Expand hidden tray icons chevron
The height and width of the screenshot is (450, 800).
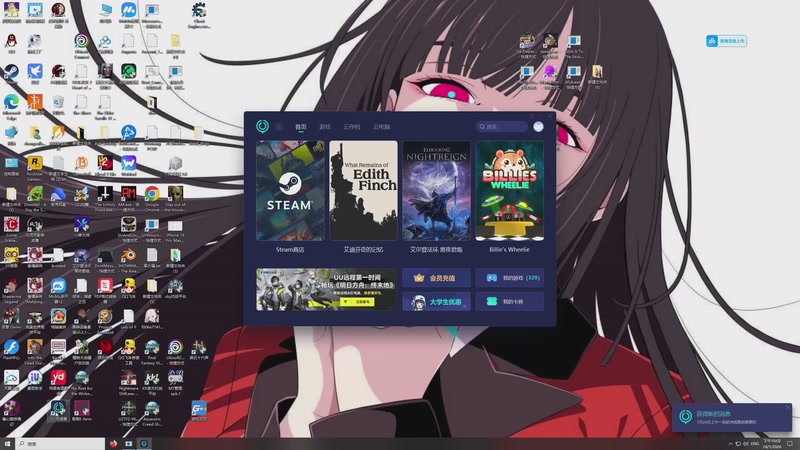pyautogui.click(x=730, y=444)
